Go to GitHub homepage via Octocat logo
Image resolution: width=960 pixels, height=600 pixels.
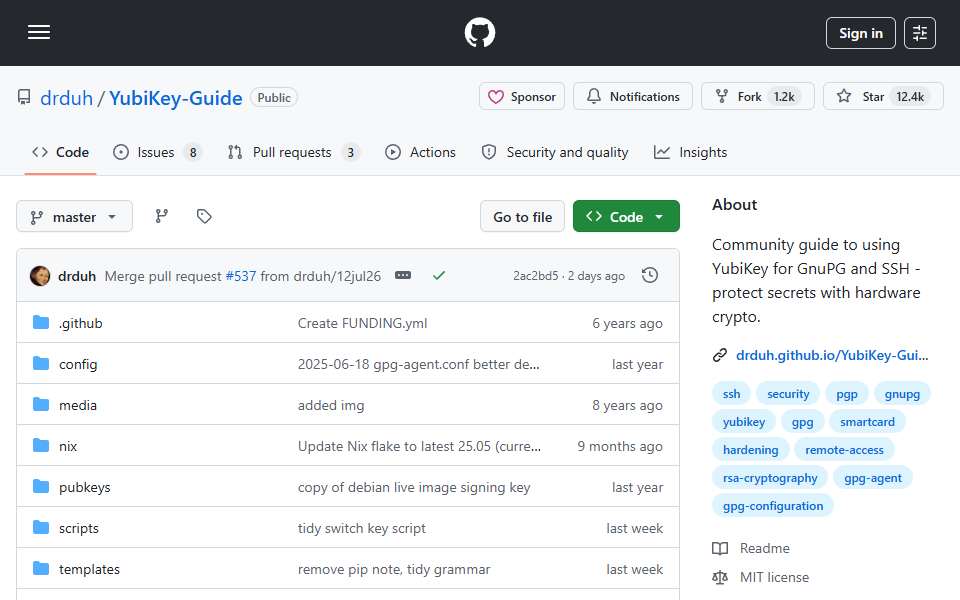pyautogui.click(x=479, y=32)
